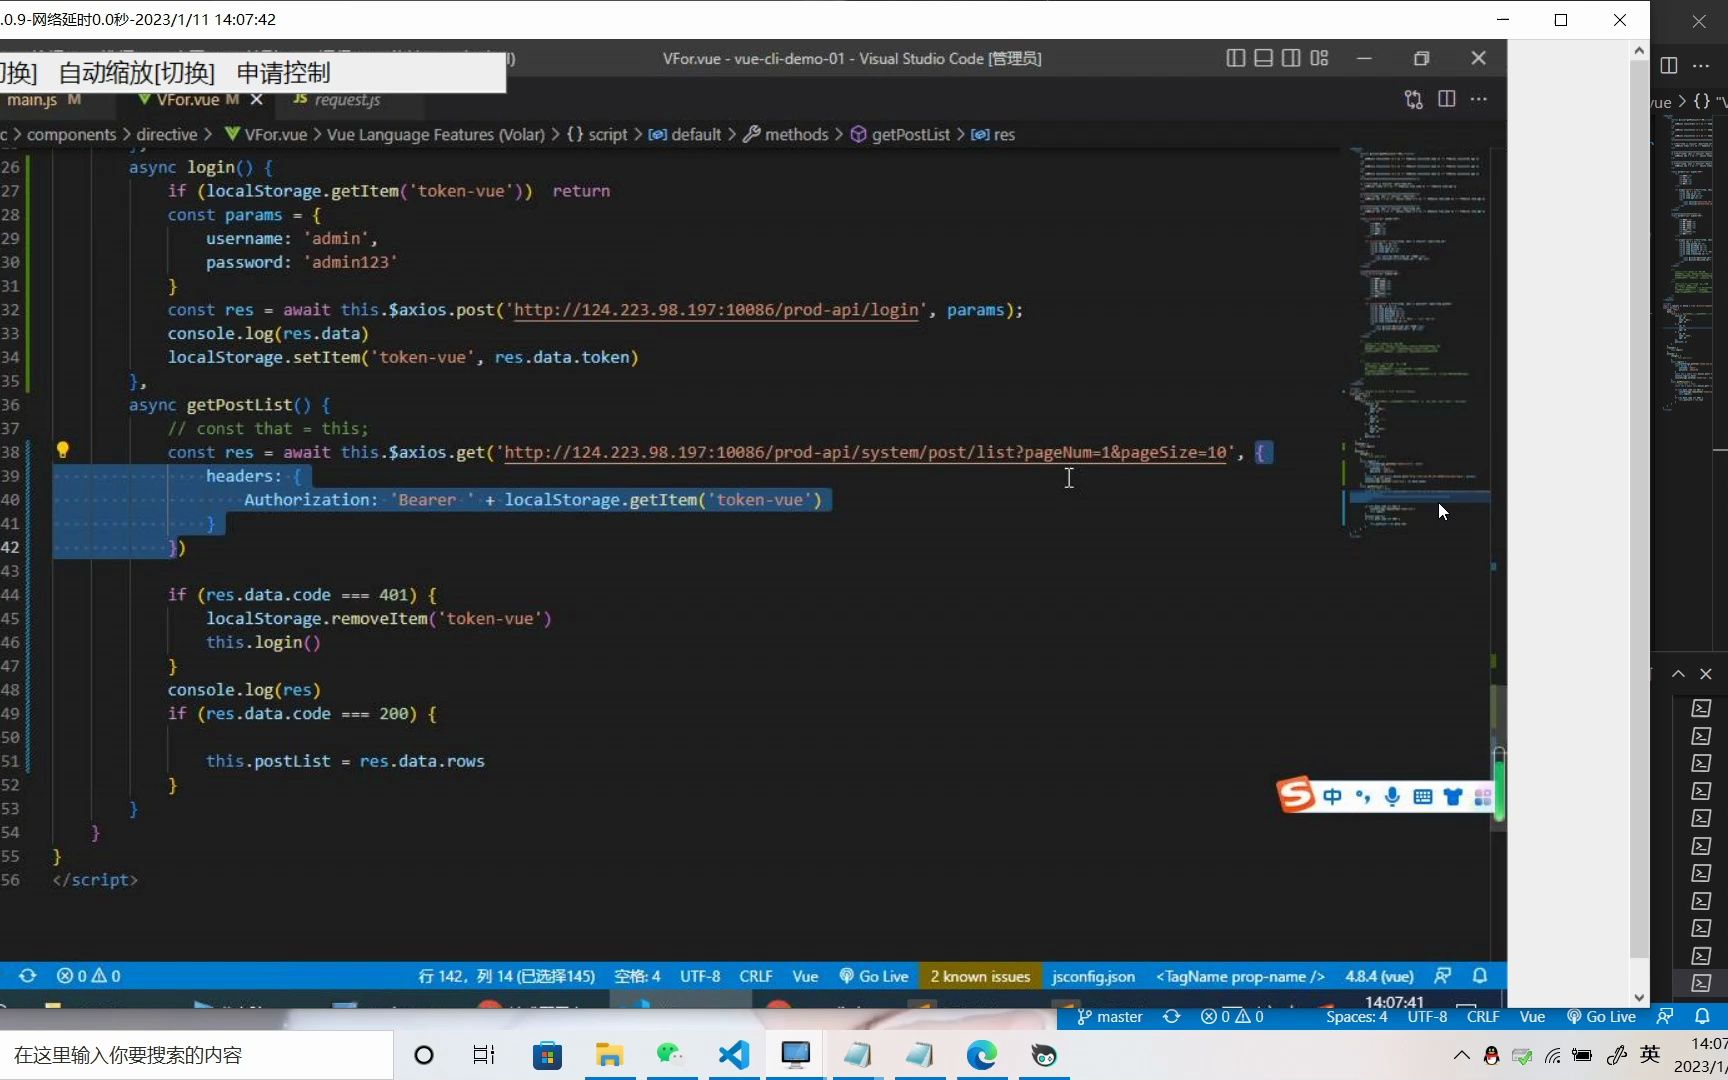Split editor in the background VS Code window
Viewport: 1728px width, 1080px height.
[1669, 65]
